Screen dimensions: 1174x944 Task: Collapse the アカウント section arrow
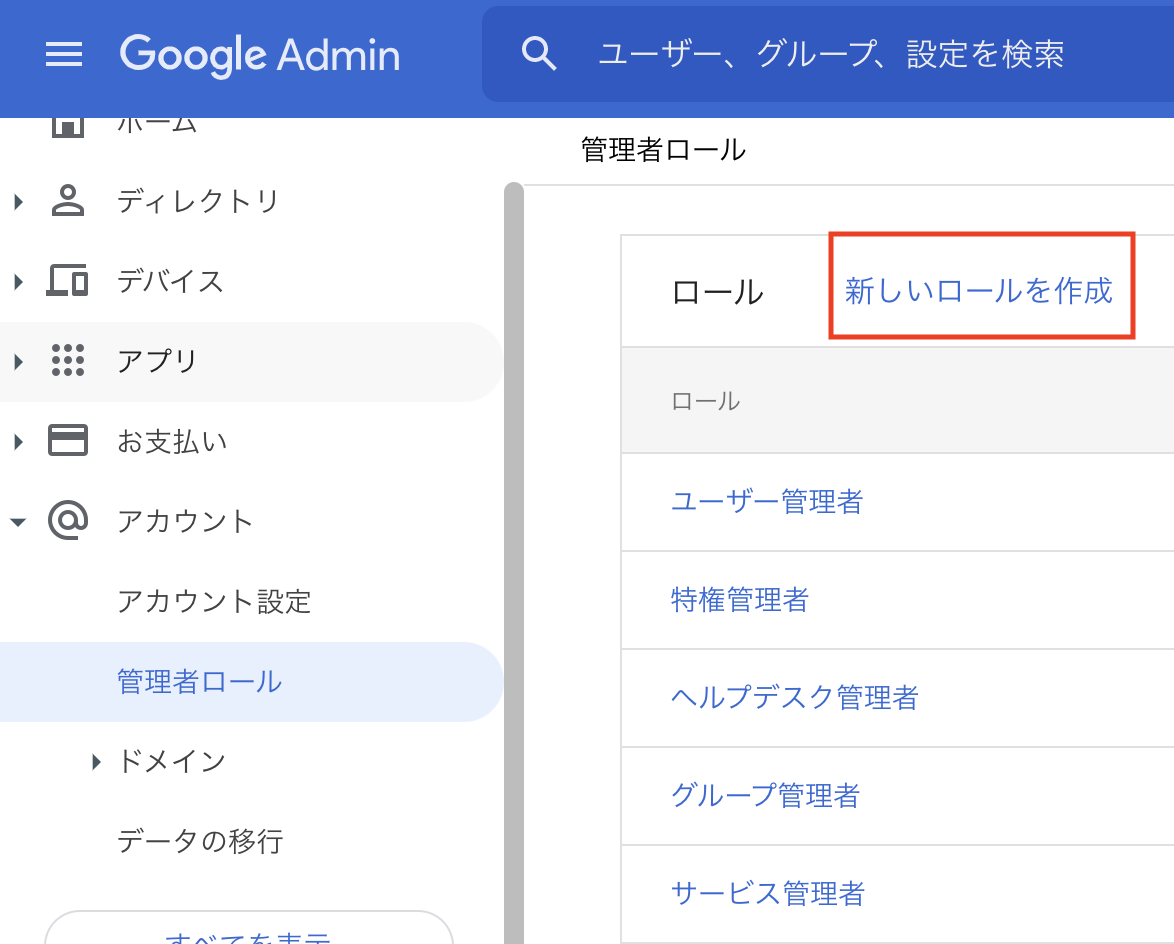pyautogui.click(x=18, y=522)
